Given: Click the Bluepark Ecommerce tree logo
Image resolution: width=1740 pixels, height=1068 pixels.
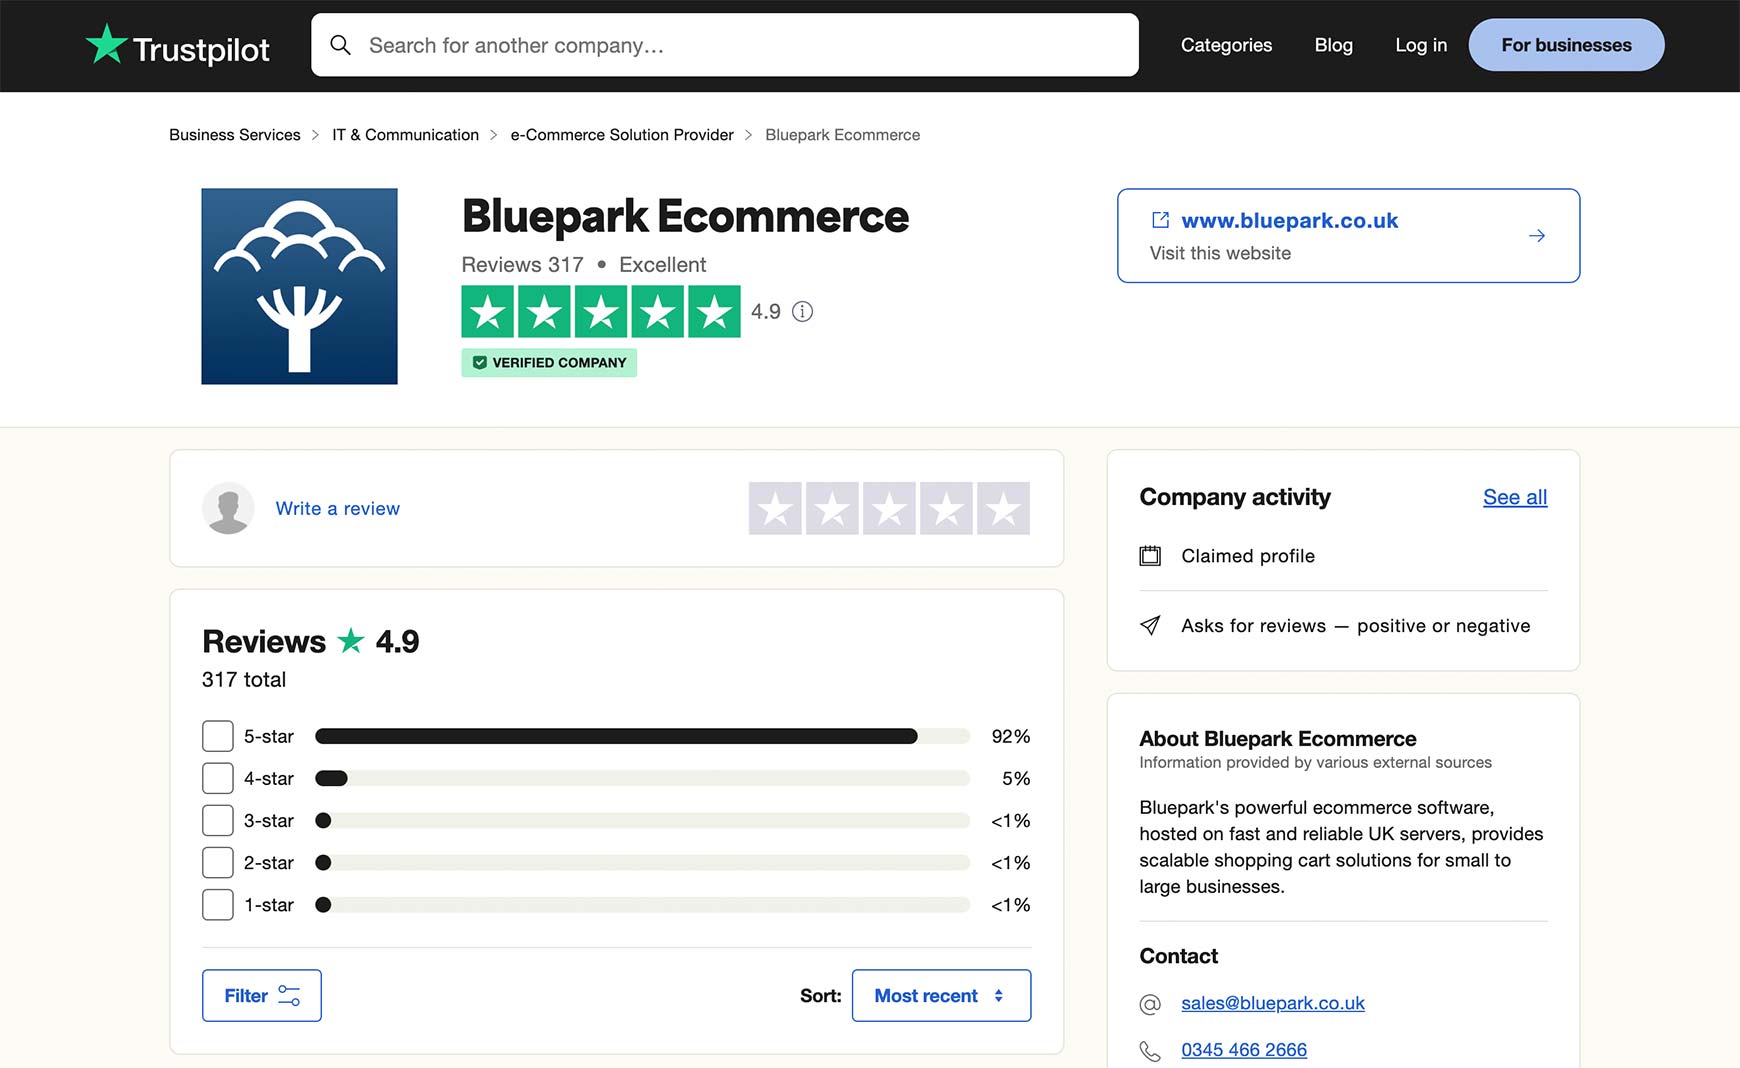Looking at the screenshot, I should point(299,286).
